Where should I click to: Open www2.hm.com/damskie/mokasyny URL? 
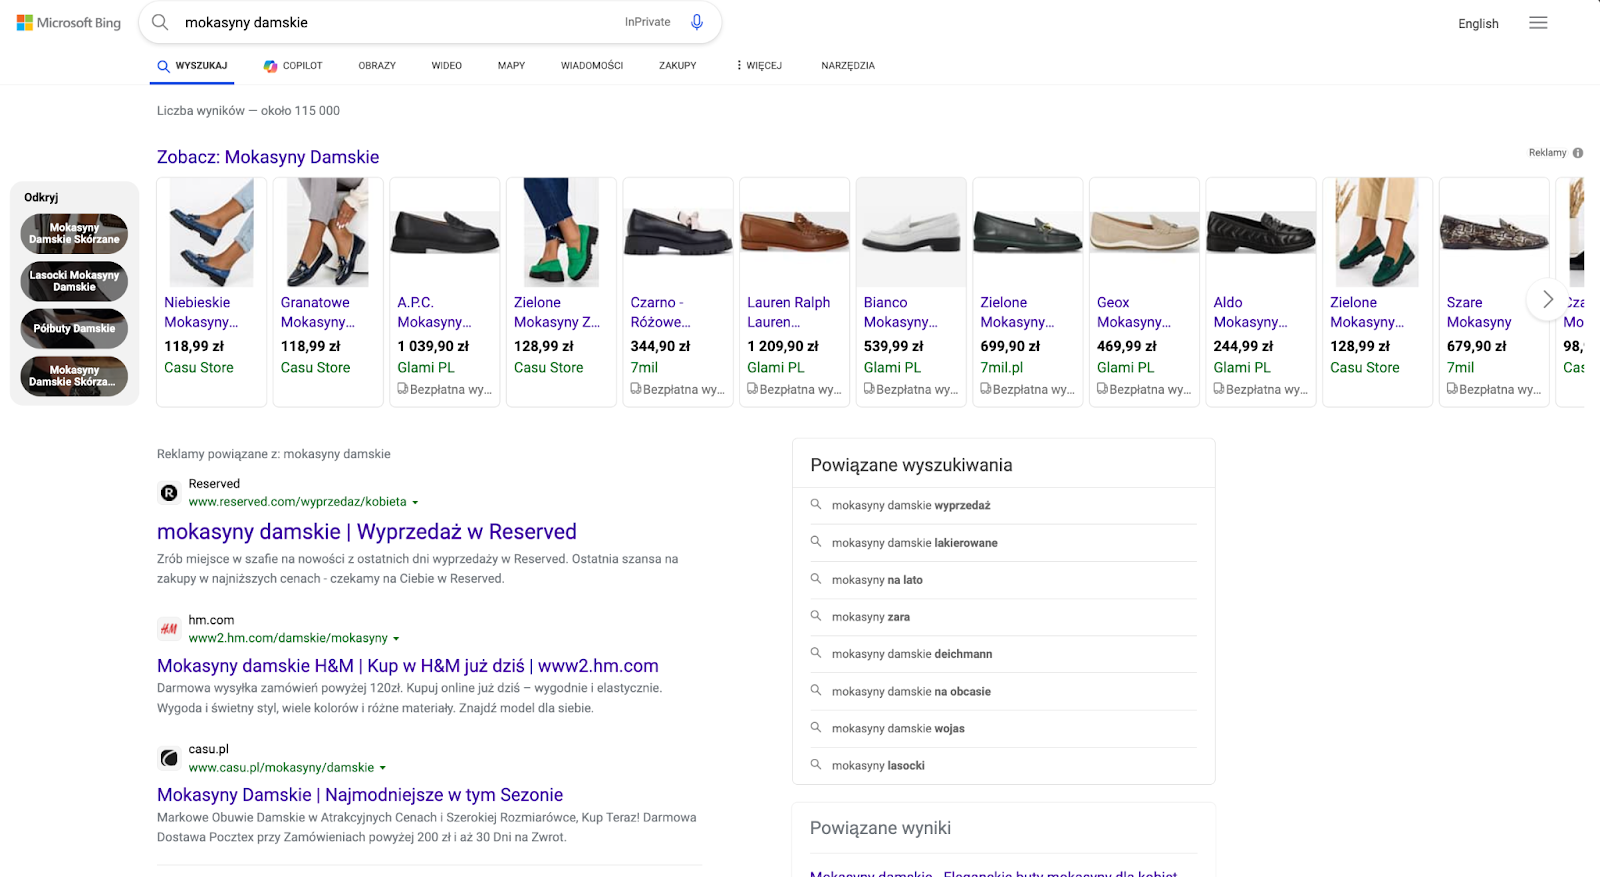(288, 638)
